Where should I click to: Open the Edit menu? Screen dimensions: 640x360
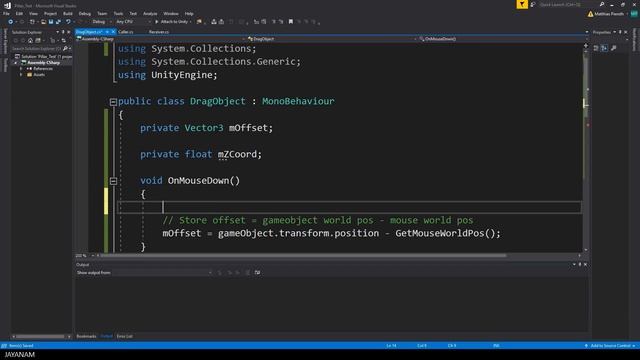coord(19,13)
